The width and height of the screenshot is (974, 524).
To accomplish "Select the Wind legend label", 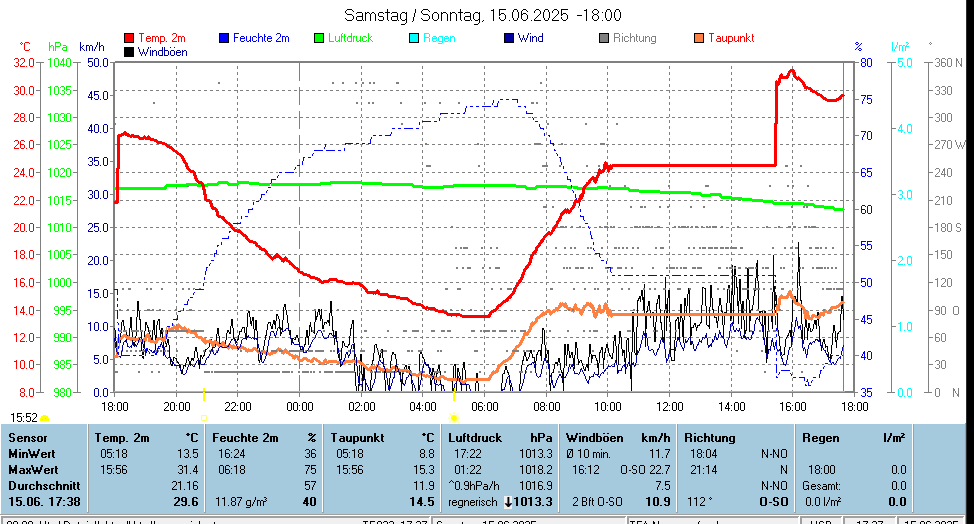I will pos(530,38).
